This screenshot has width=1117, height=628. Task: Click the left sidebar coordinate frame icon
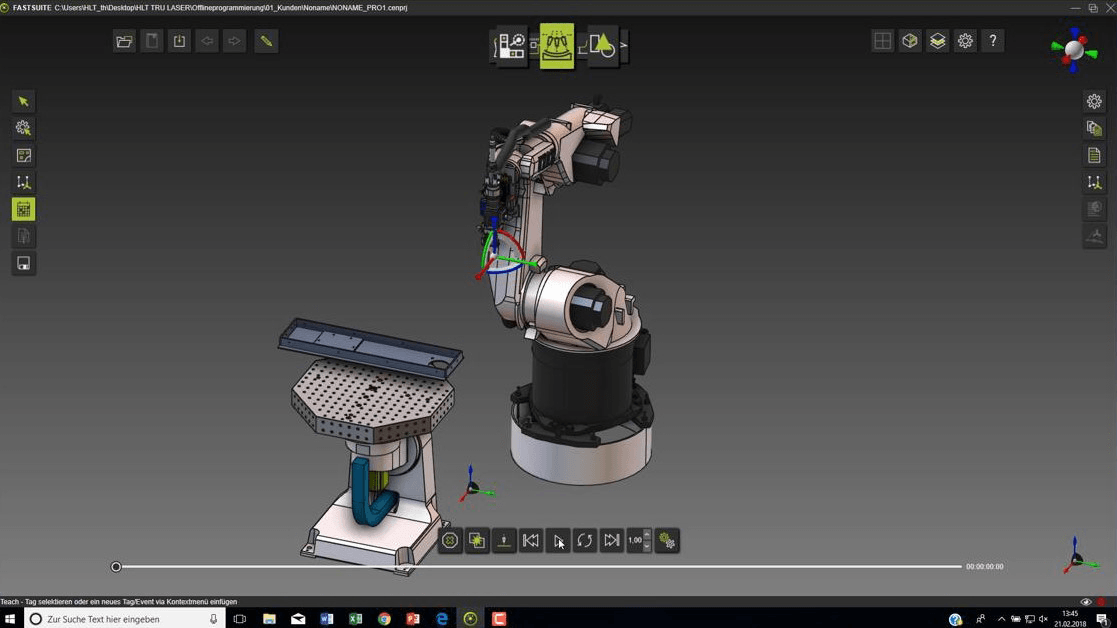[x=24, y=182]
